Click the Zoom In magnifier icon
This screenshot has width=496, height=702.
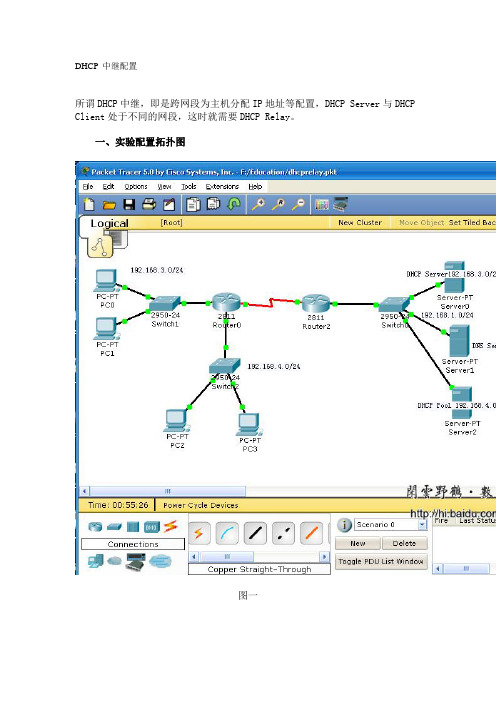258,205
